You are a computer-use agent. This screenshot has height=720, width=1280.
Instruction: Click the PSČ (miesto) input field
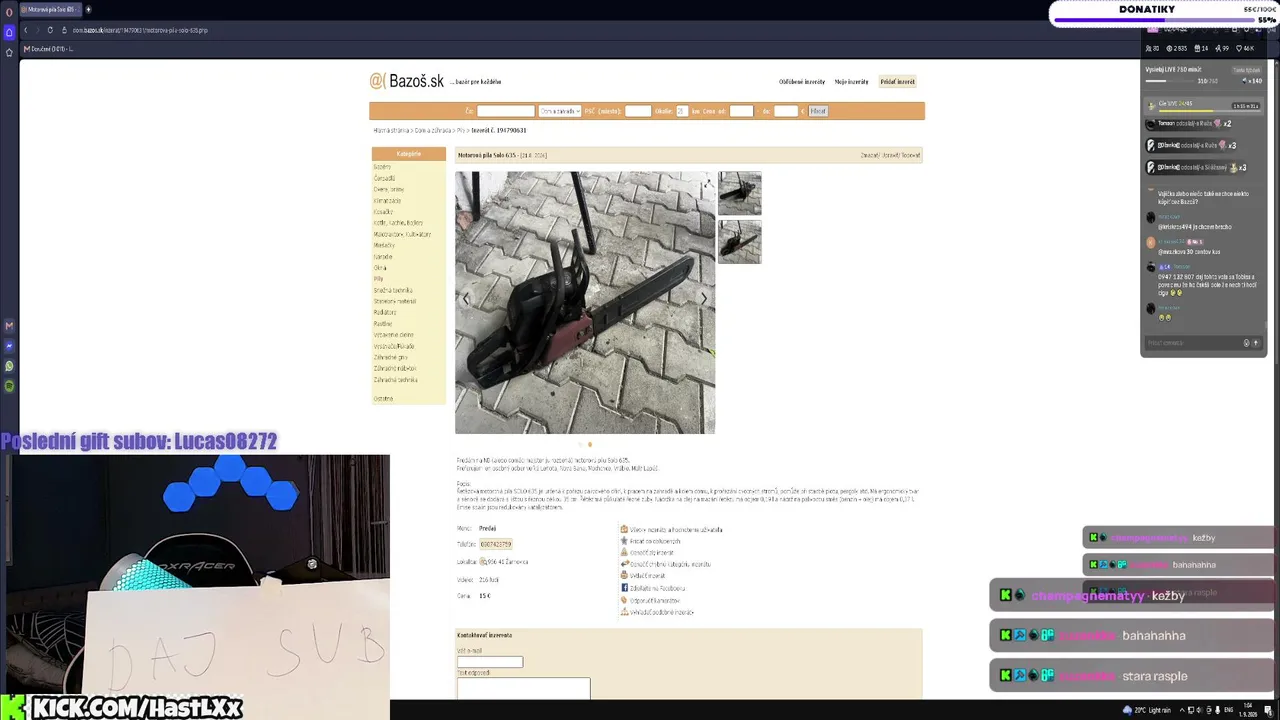[x=638, y=111]
